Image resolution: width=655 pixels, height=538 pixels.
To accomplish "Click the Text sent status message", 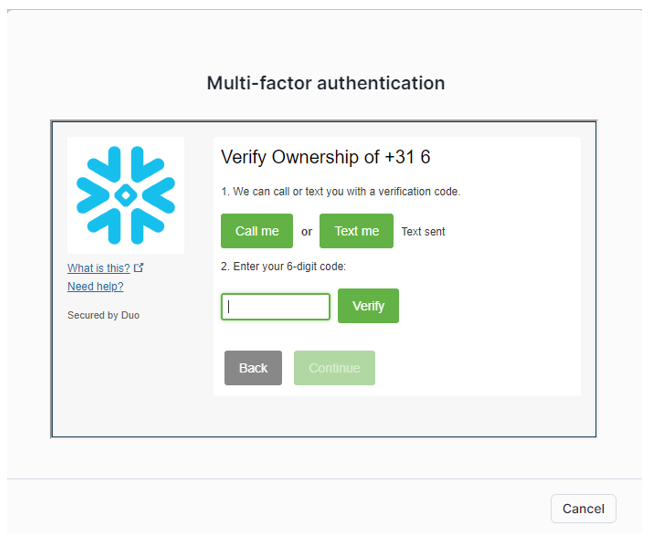I will tap(423, 231).
